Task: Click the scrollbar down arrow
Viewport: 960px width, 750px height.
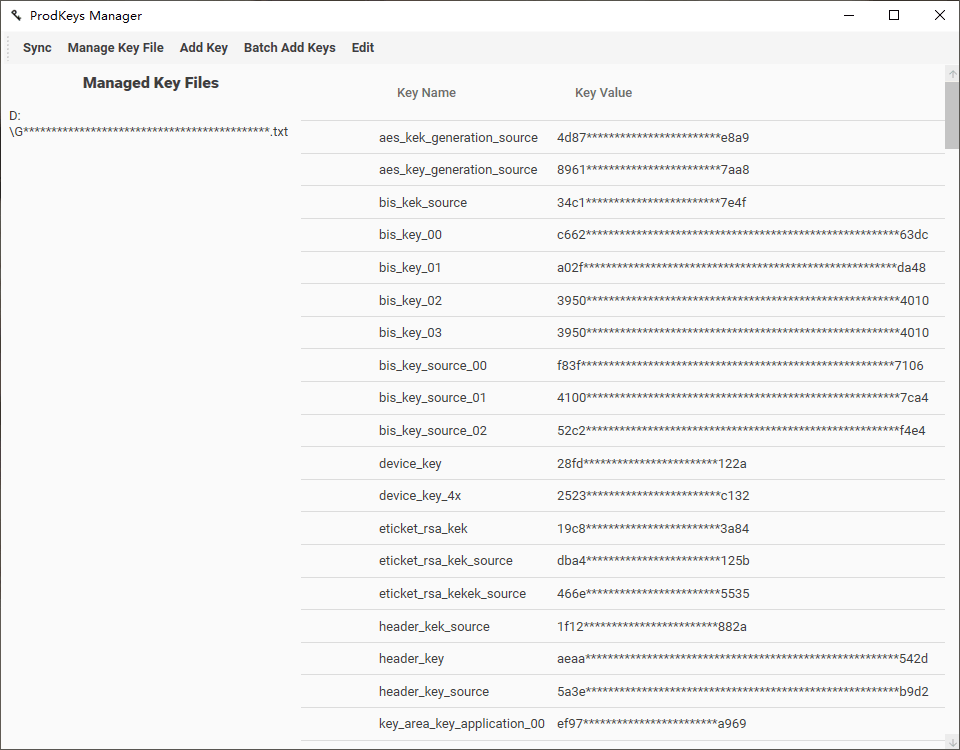Action: coord(952,741)
